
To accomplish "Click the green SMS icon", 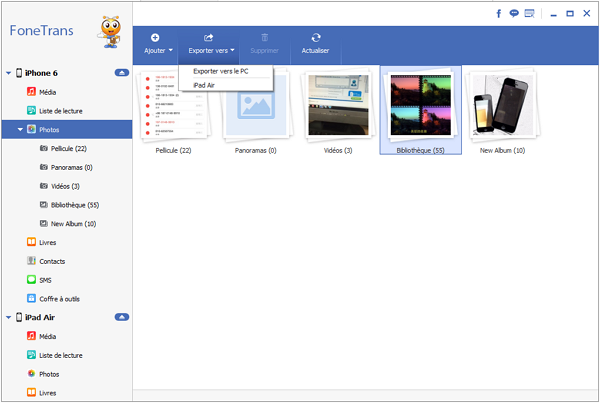I will tap(31, 280).
